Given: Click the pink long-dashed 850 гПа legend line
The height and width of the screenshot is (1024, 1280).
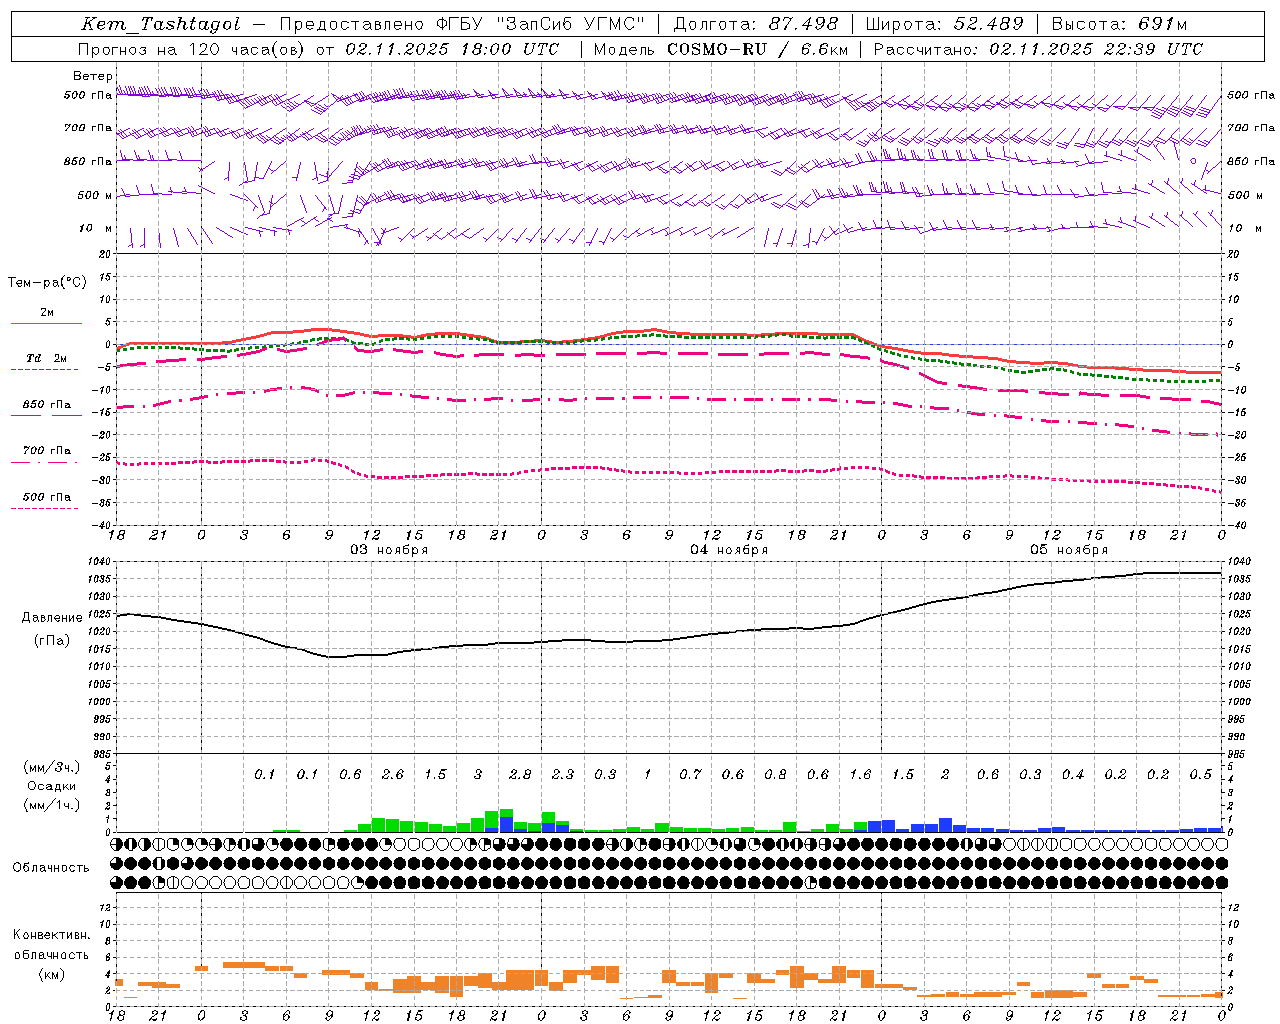Looking at the screenshot, I should [x=46, y=415].
